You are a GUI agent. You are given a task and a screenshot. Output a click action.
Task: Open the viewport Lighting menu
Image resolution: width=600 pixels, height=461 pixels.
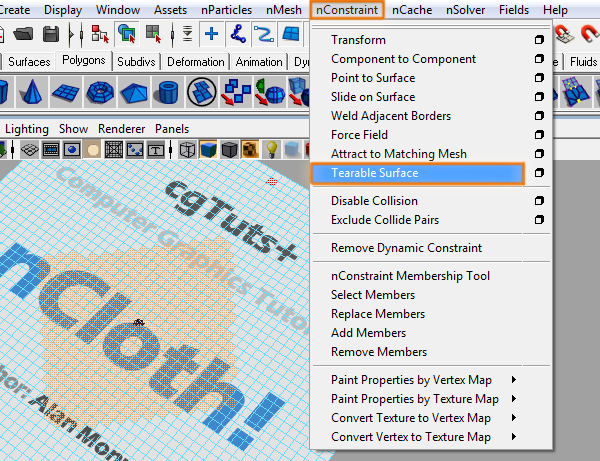[x=27, y=129]
